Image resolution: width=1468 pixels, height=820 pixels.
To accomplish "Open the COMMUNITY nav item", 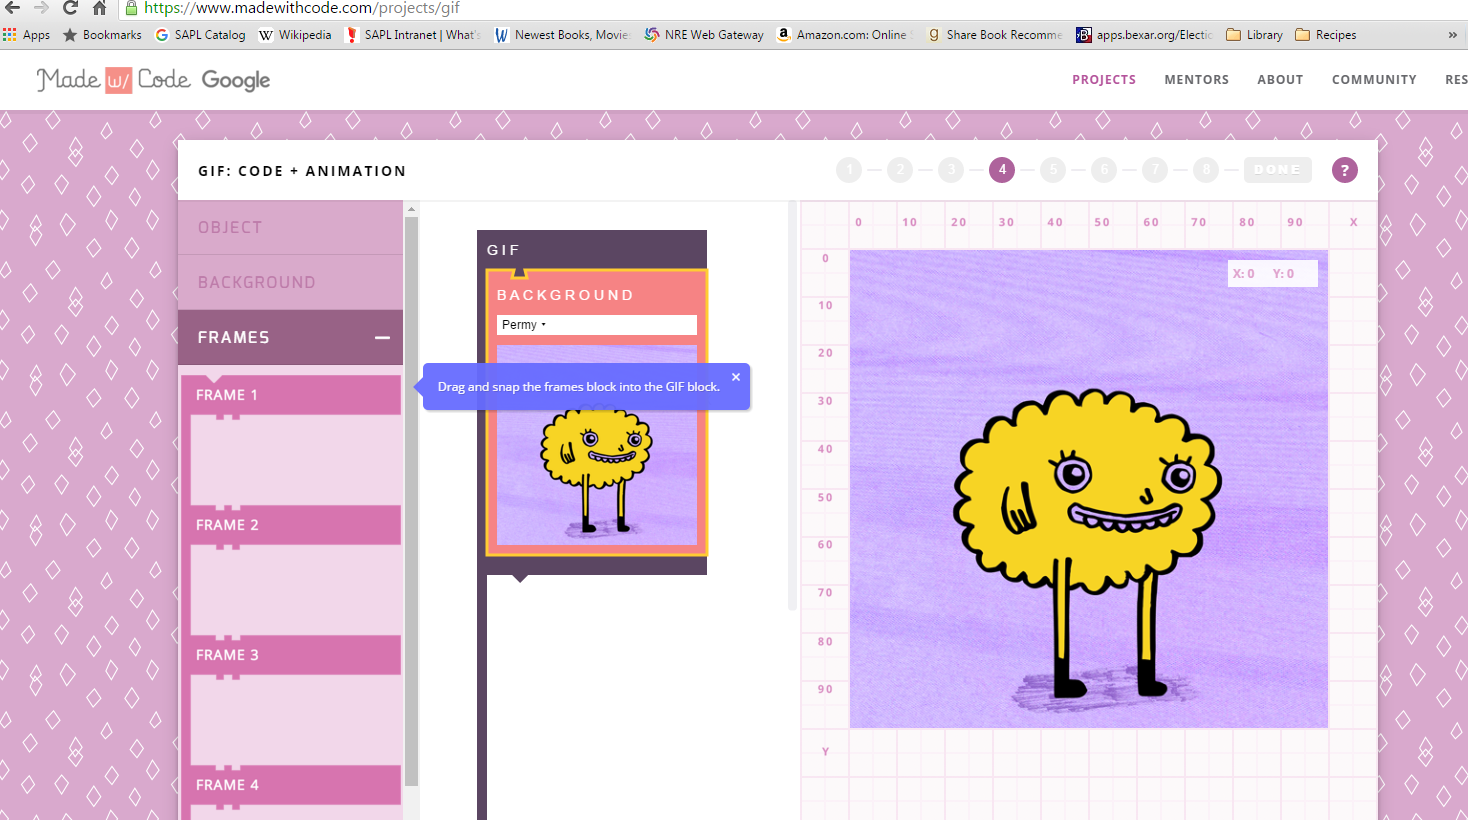I will 1374,80.
